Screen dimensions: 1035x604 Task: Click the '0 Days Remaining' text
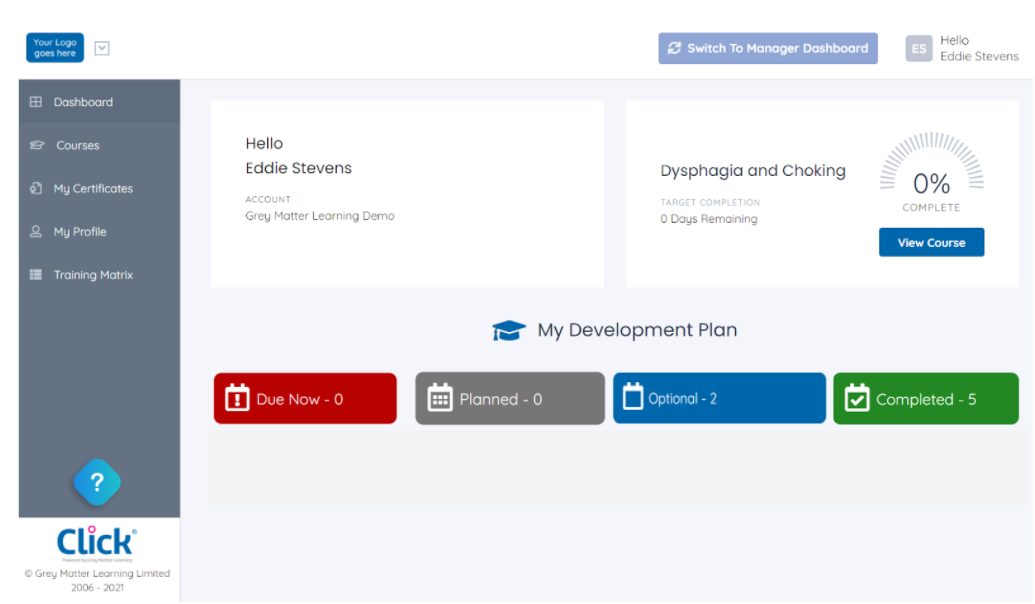click(708, 219)
